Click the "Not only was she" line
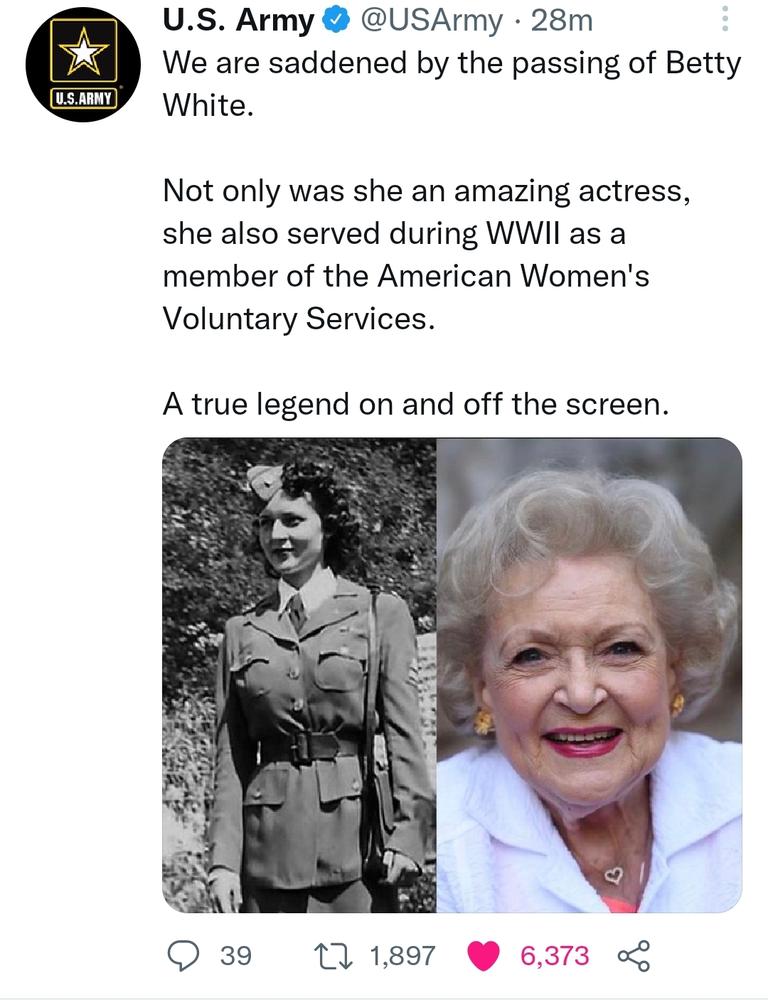 click(426, 190)
